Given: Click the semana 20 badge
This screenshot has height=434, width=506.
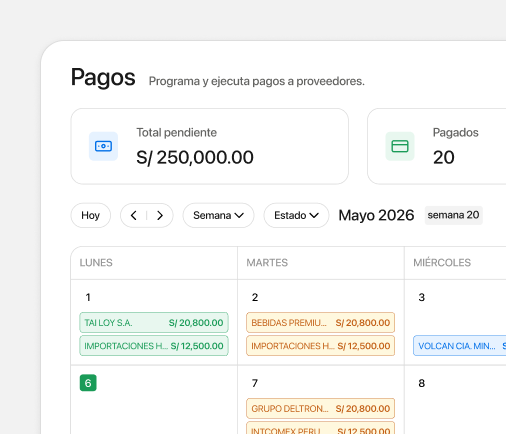Looking at the screenshot, I should [x=453, y=215].
